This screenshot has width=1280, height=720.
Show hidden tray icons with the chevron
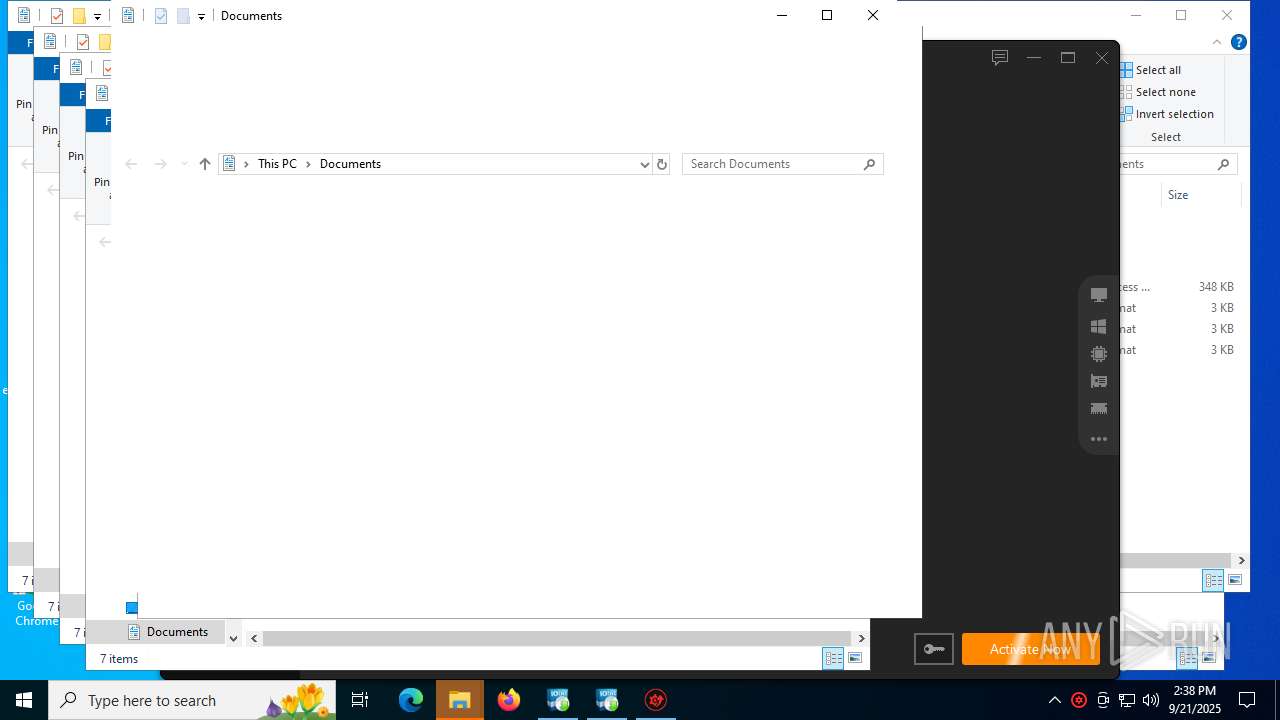pyautogui.click(x=1054, y=700)
